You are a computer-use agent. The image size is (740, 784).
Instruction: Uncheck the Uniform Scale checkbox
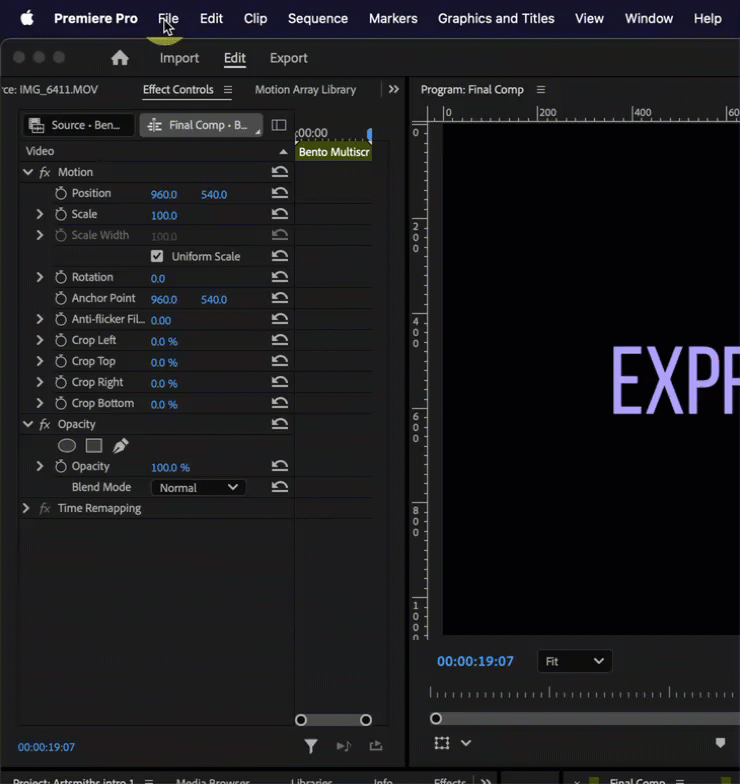[157, 256]
